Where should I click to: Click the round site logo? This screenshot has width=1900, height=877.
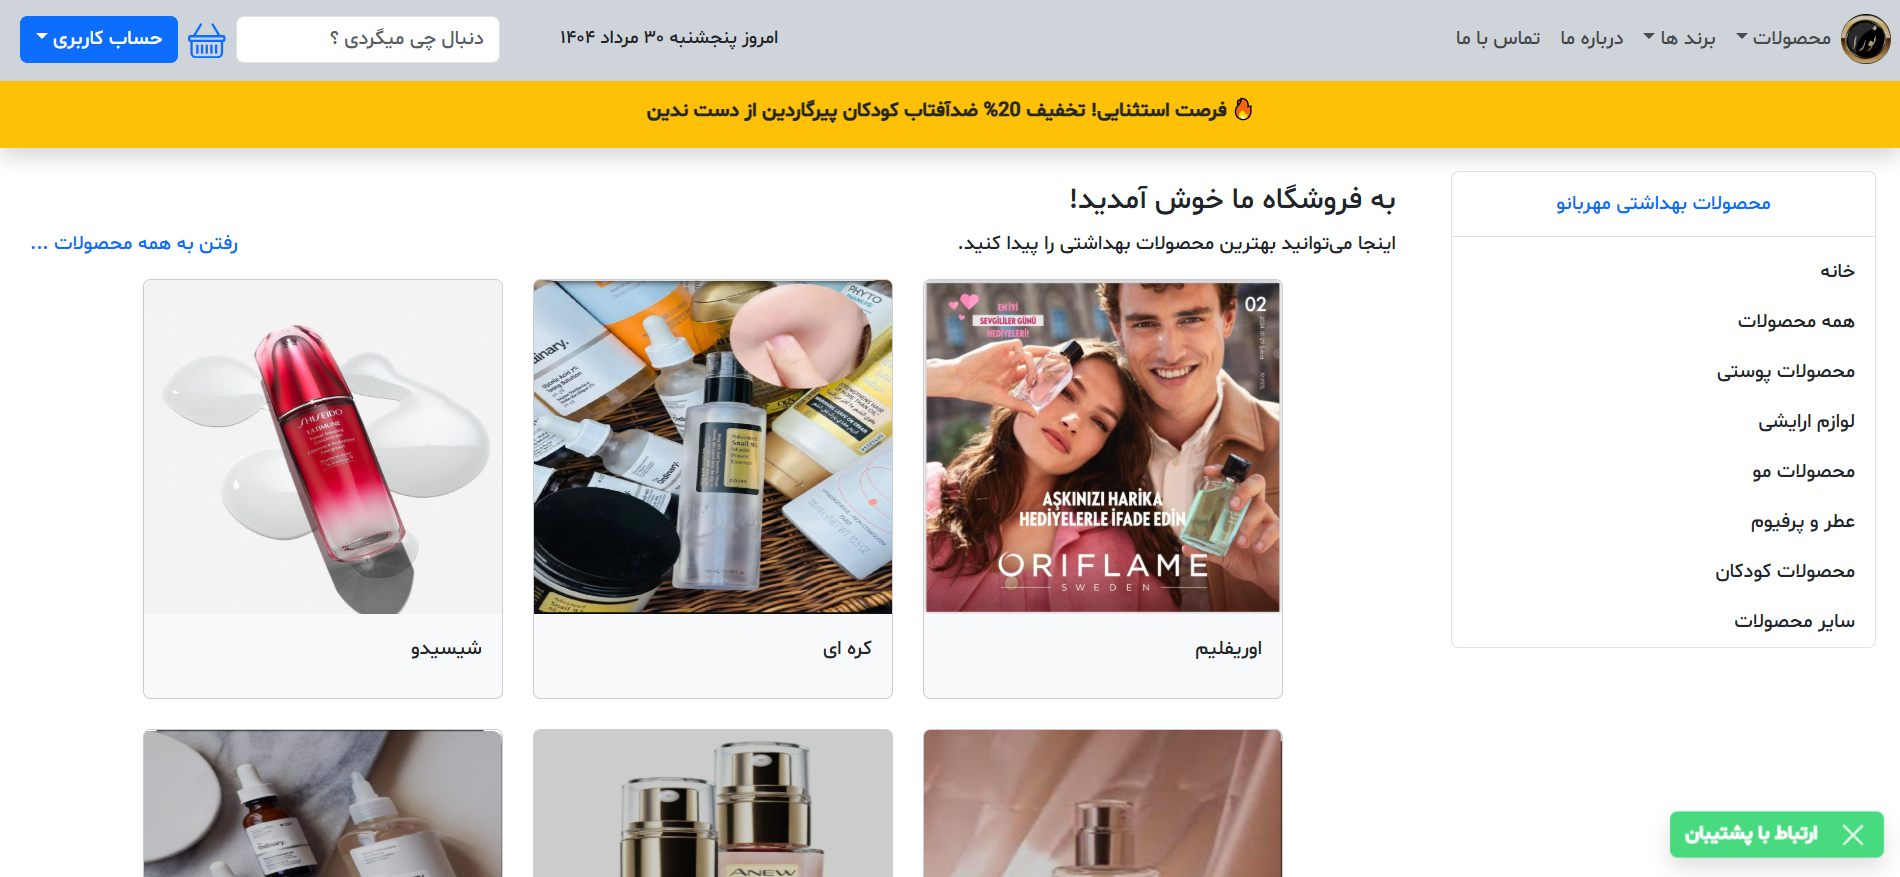coord(1865,39)
